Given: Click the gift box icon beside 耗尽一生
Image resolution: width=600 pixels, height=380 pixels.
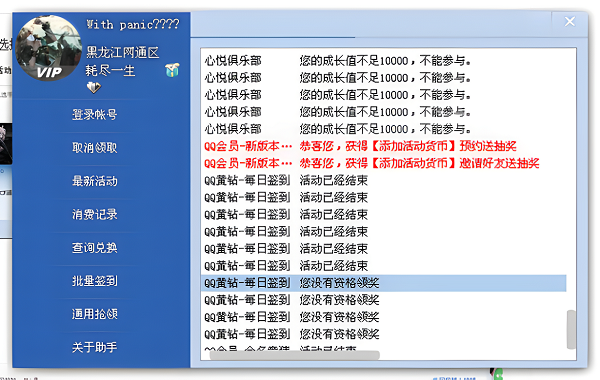Looking at the screenshot, I should [172, 70].
